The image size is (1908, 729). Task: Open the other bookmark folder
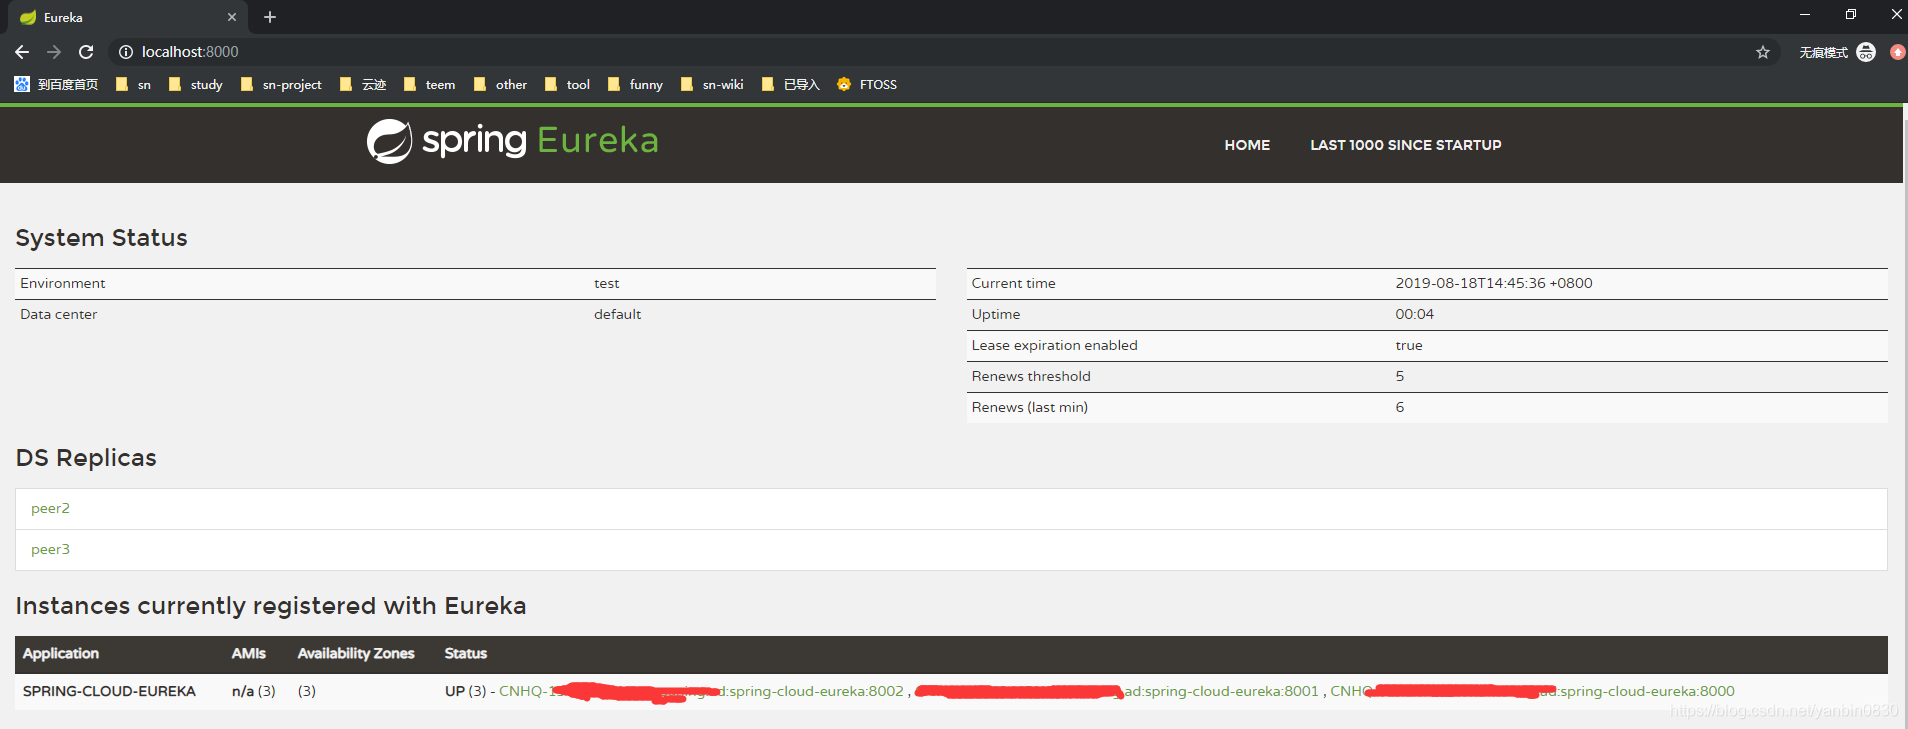(x=501, y=84)
